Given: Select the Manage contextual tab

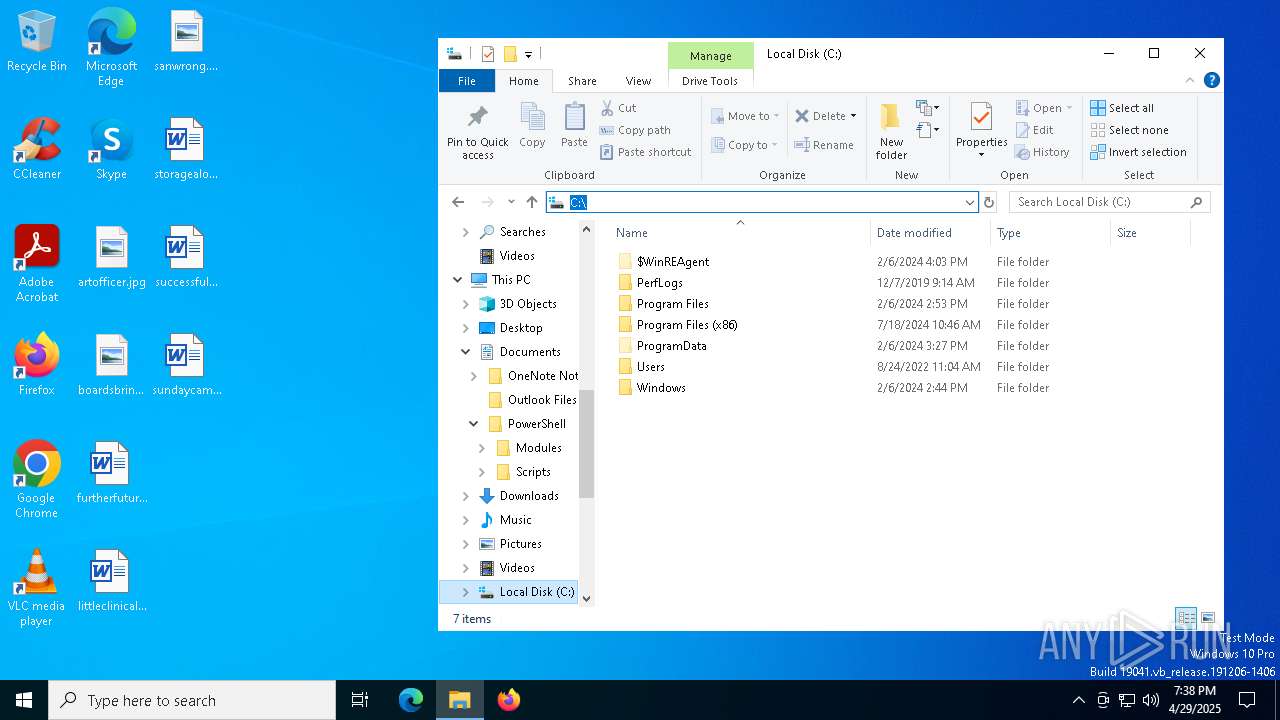Looking at the screenshot, I should [711, 56].
